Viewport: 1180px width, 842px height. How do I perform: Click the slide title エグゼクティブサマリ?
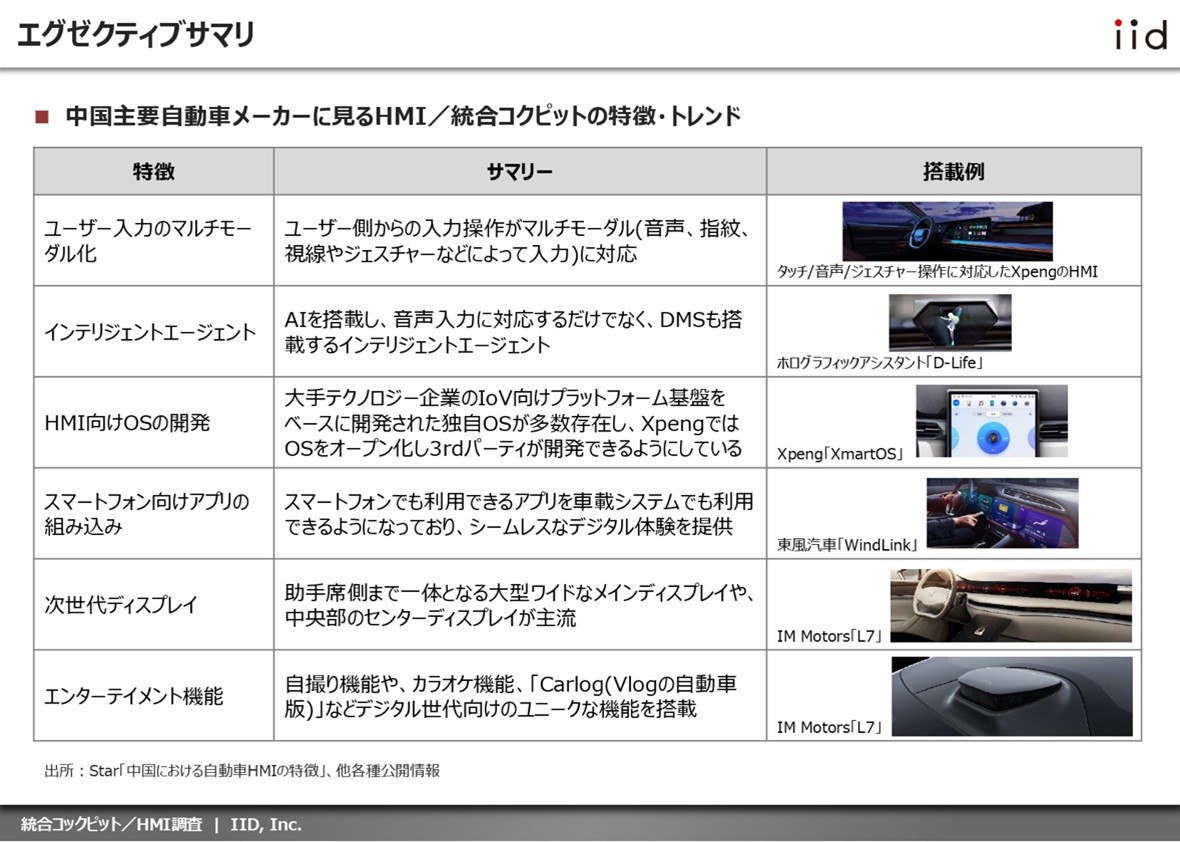point(136,35)
